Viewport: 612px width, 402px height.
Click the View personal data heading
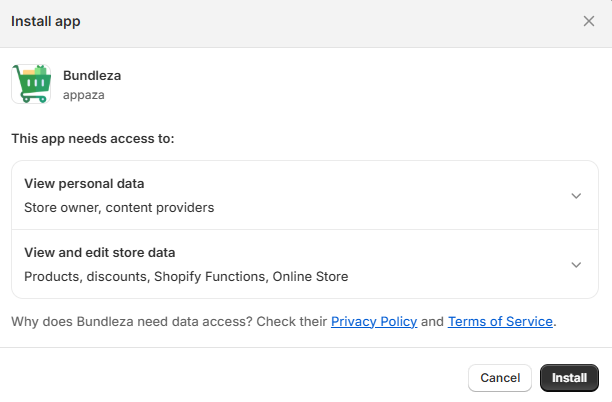(84, 184)
